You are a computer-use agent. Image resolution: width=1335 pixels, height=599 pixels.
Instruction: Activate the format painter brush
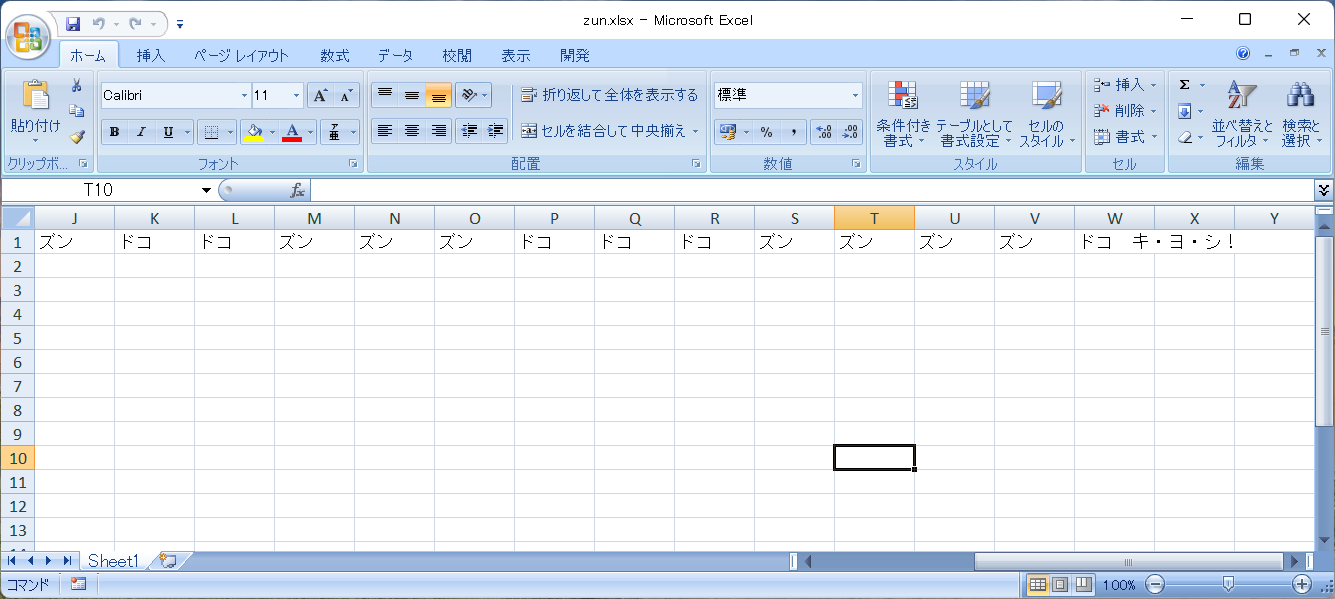pos(77,137)
